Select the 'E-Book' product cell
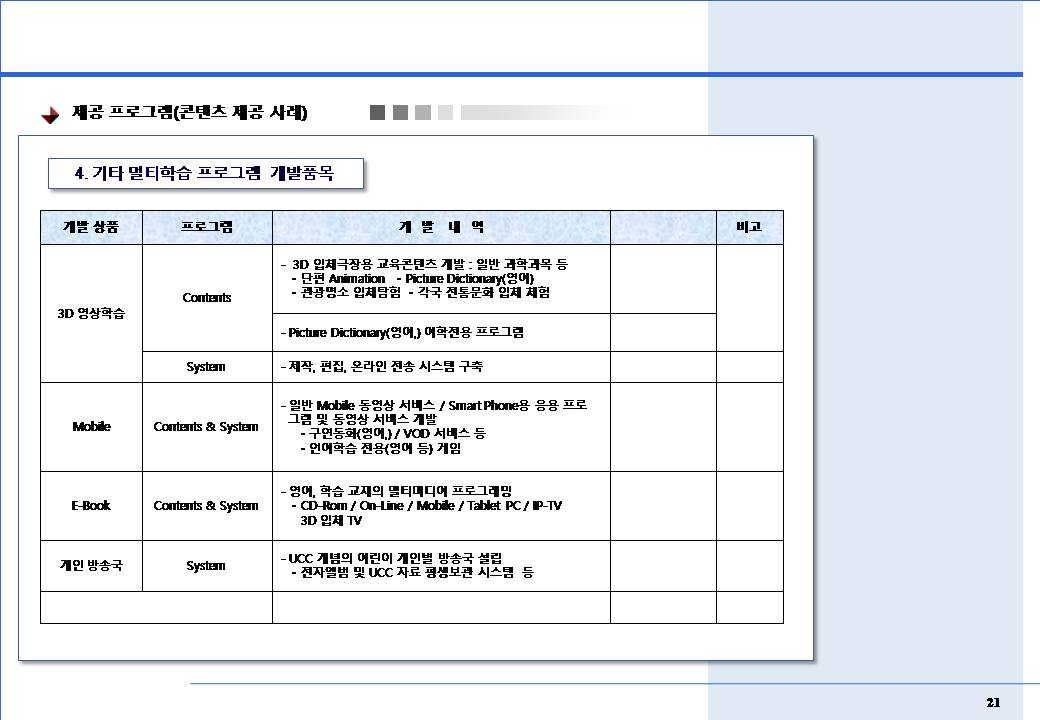The width and height of the screenshot is (1040, 720). (x=91, y=506)
